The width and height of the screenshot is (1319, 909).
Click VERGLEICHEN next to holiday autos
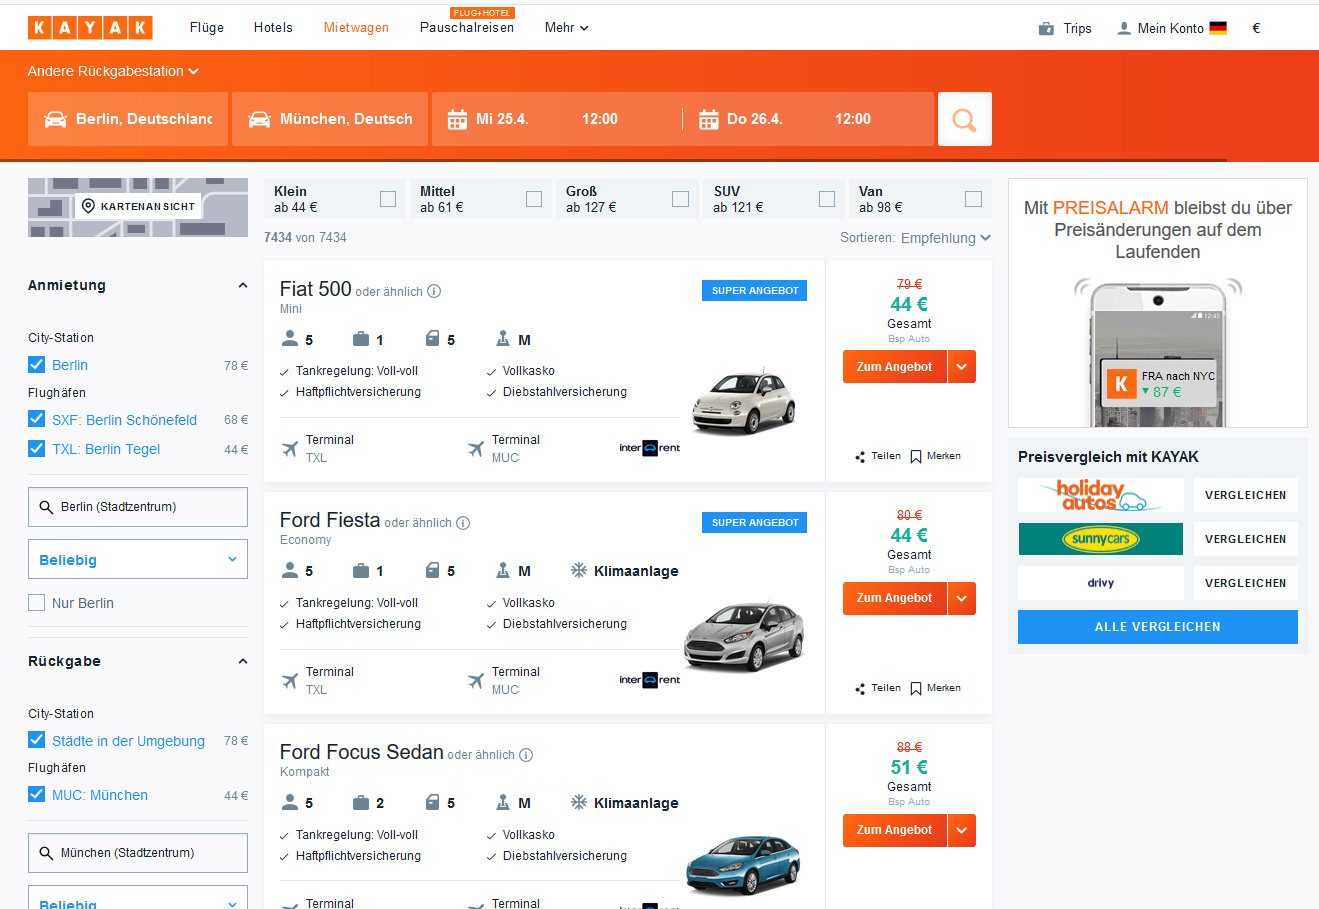(1246, 495)
